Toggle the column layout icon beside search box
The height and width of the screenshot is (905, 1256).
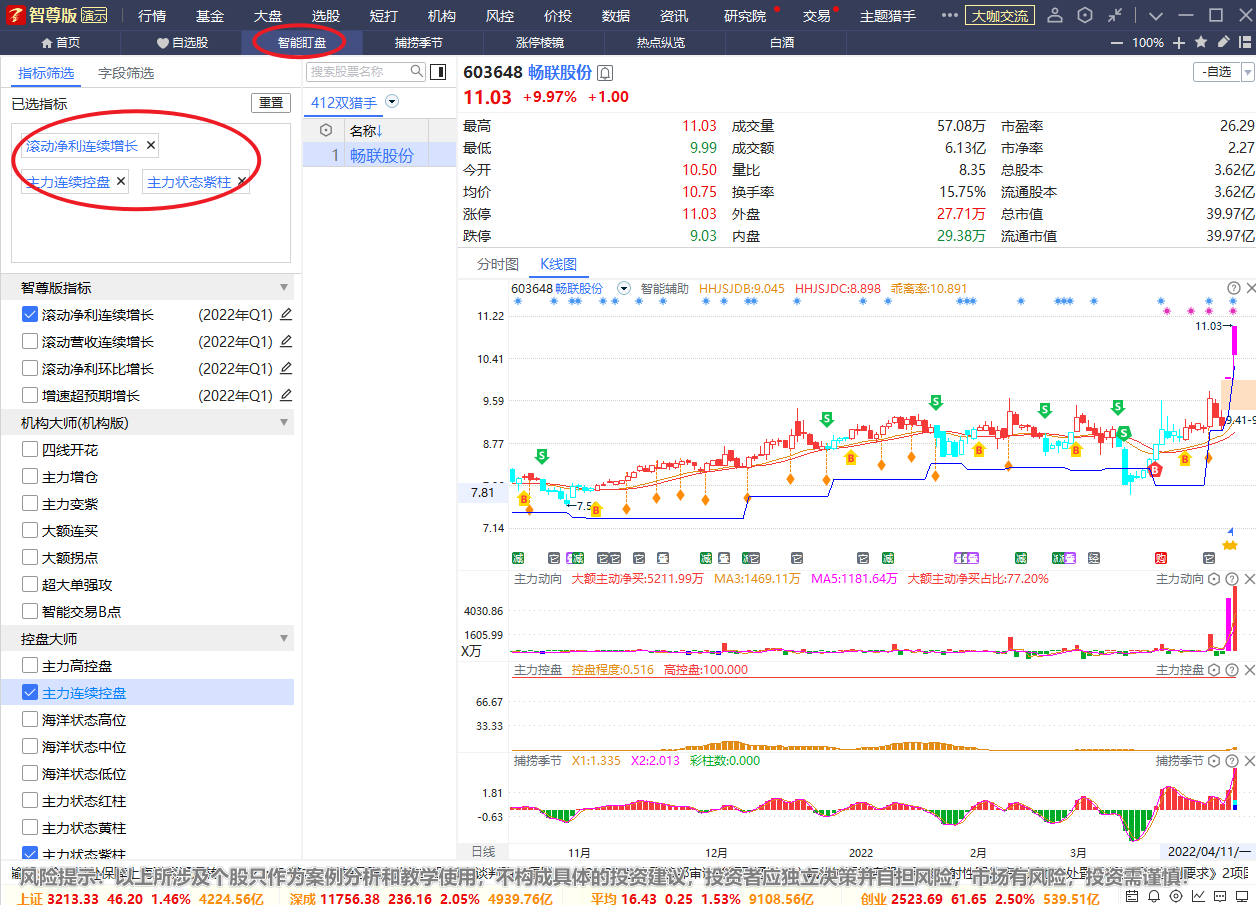click(438, 72)
